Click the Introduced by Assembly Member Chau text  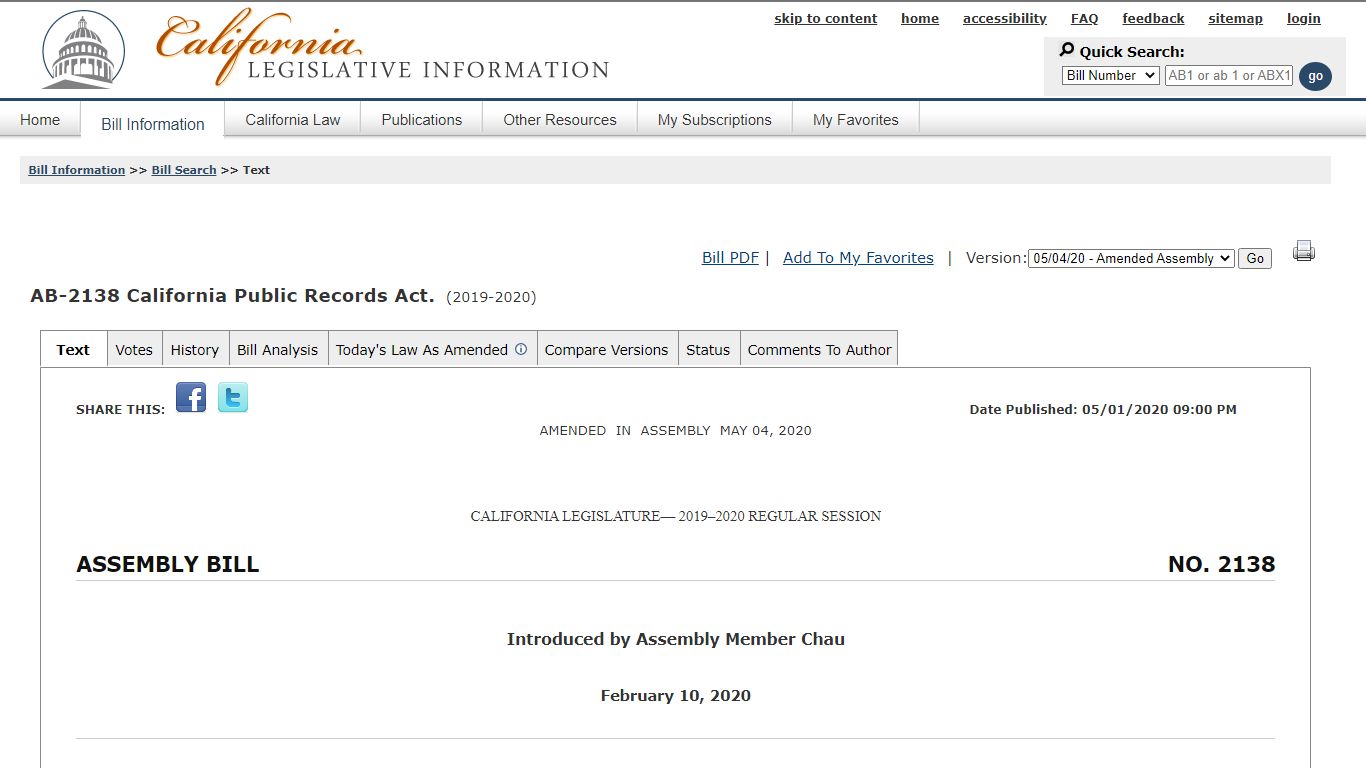tap(676, 639)
